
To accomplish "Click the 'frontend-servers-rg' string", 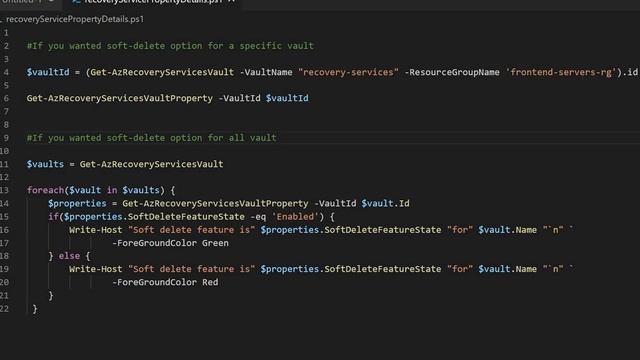I will click(x=561, y=72).
